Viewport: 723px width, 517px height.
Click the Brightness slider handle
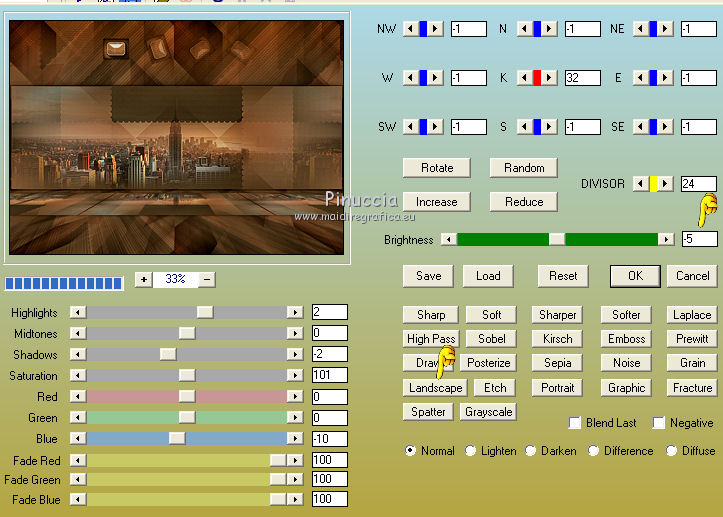(557, 239)
